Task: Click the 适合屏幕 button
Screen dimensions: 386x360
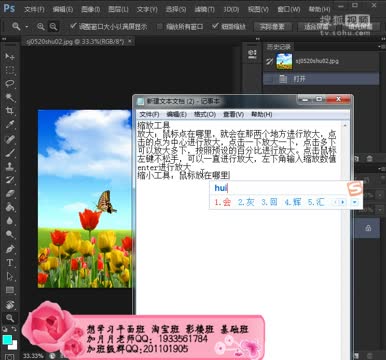Action: 316,27
